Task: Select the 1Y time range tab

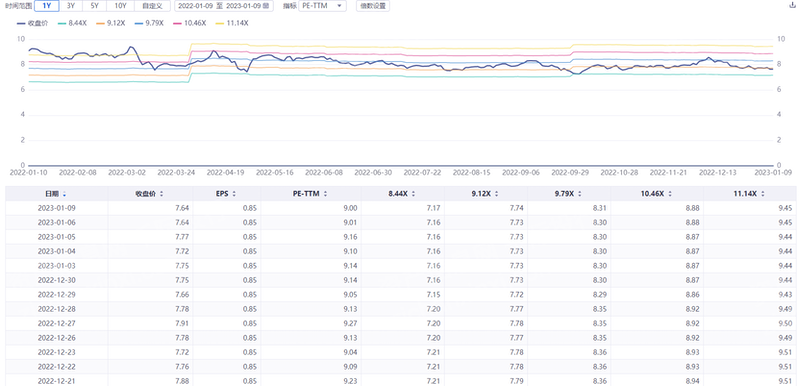Action: coord(46,6)
